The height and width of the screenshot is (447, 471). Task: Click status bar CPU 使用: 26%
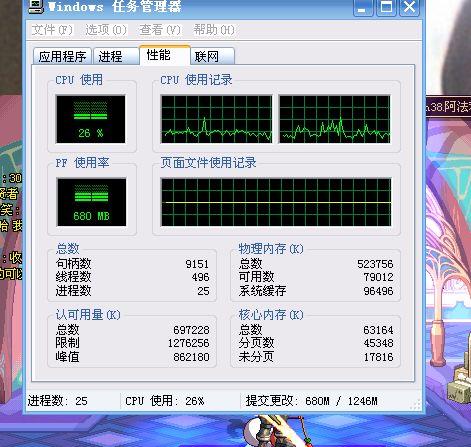tap(165, 401)
